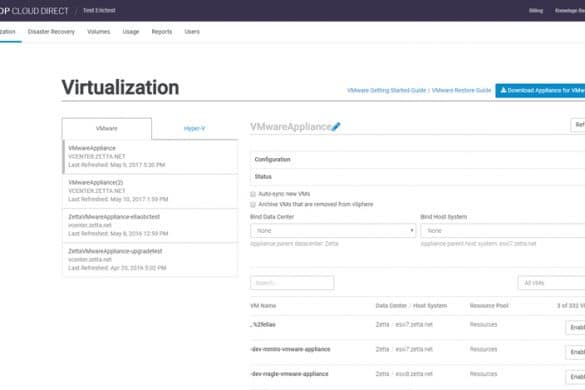
Task: Click Enable button for -dev-momo-vmware-appliance
Action: point(575,352)
